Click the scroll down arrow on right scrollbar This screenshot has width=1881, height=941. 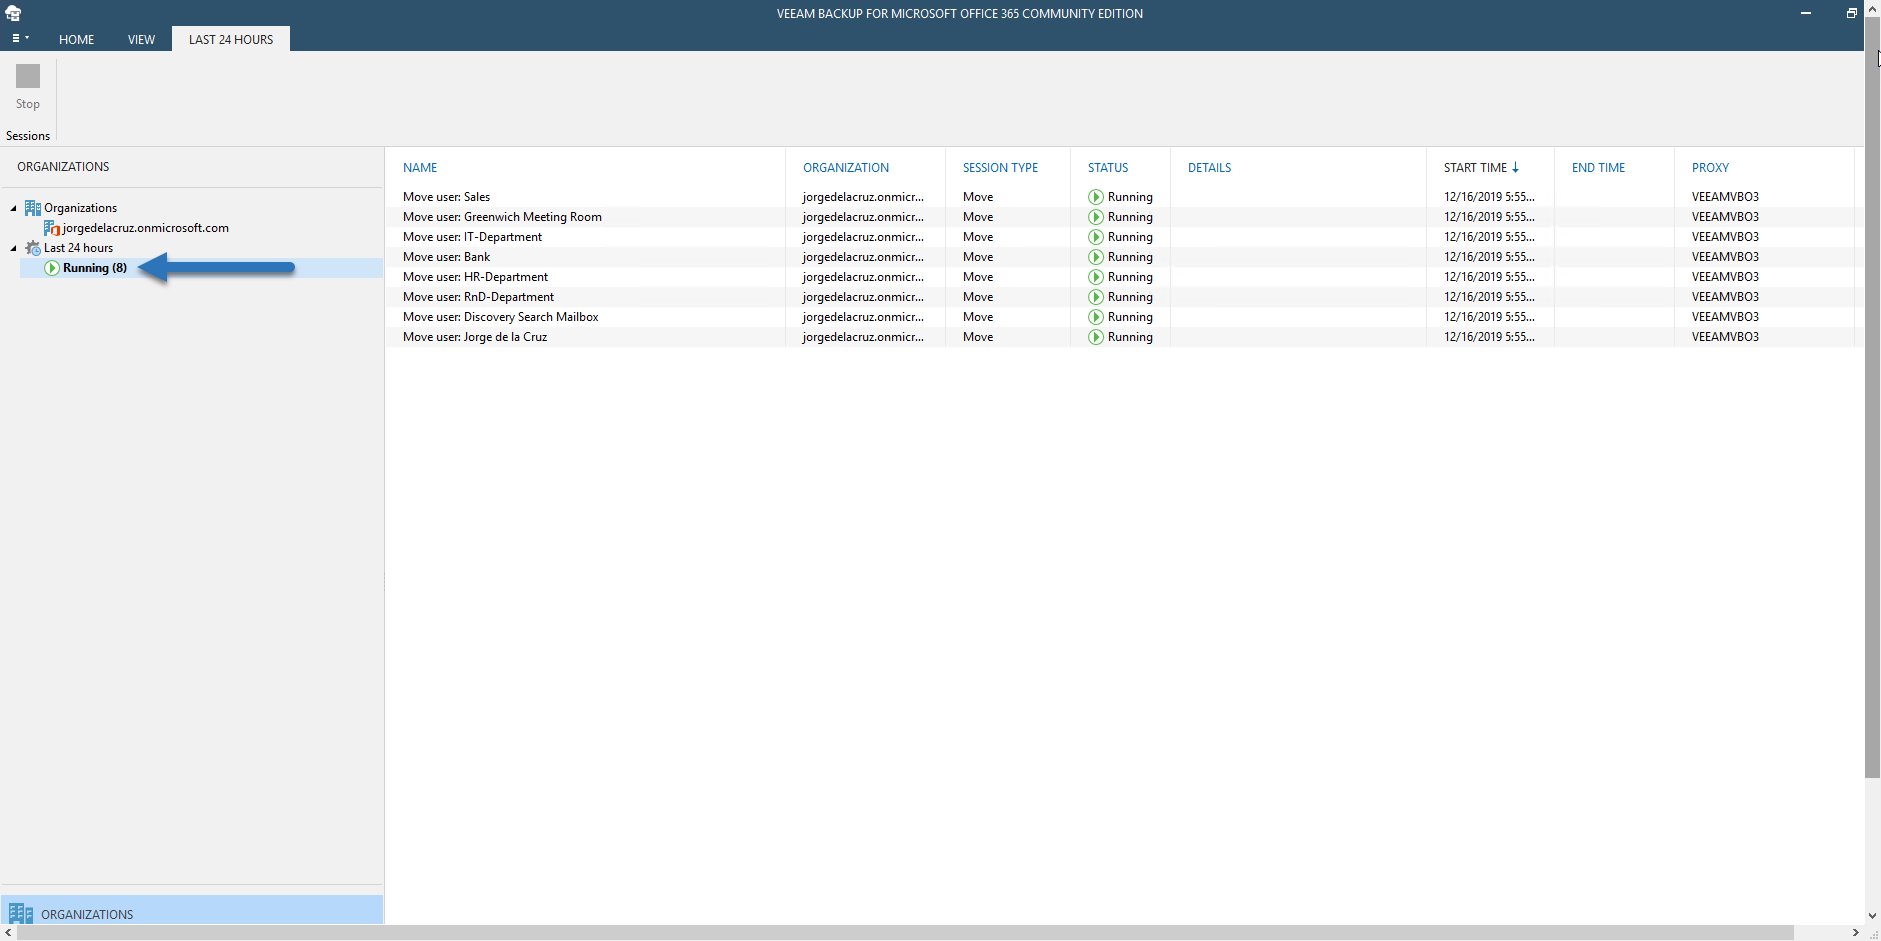[x=1872, y=915]
